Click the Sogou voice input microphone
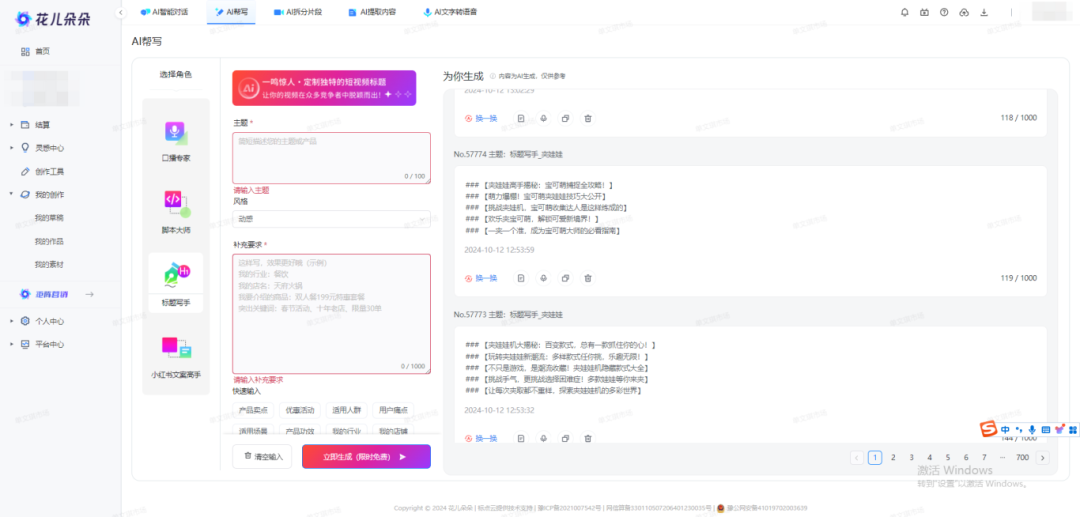The width and height of the screenshot is (1080, 517). click(x=1032, y=430)
